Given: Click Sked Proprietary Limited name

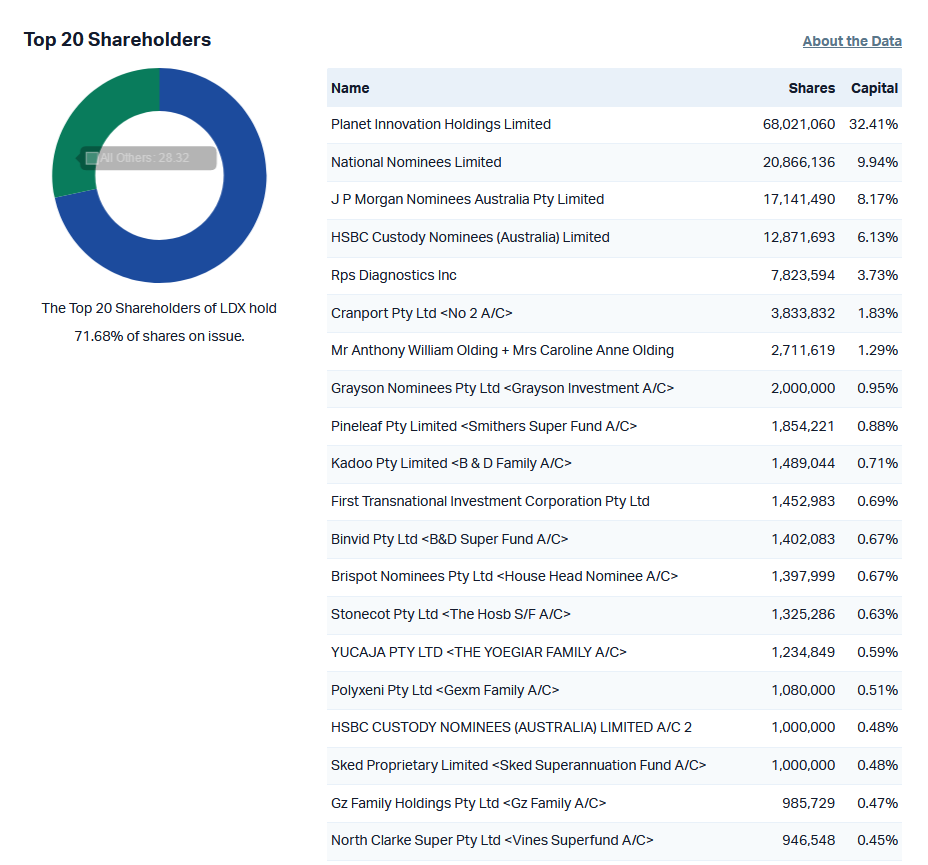Looking at the screenshot, I should [518, 765].
